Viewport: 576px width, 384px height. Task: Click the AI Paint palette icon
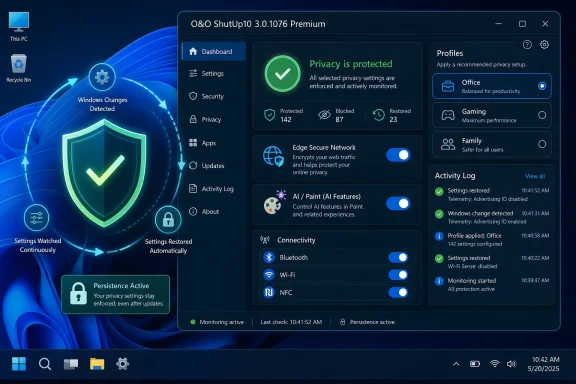(x=274, y=202)
